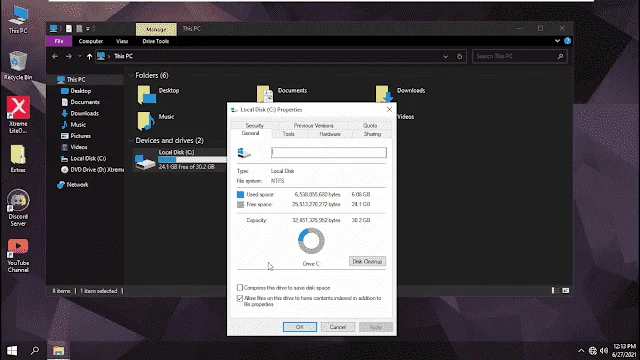Open Hardware tab in Properties
Screen dimensions: 640x360
click(330, 134)
